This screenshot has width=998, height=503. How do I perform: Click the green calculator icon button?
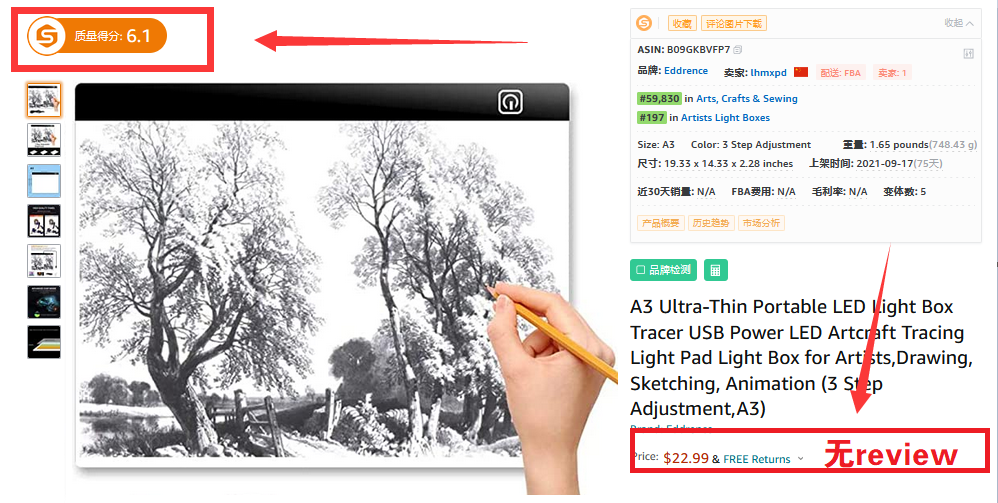[x=715, y=270]
